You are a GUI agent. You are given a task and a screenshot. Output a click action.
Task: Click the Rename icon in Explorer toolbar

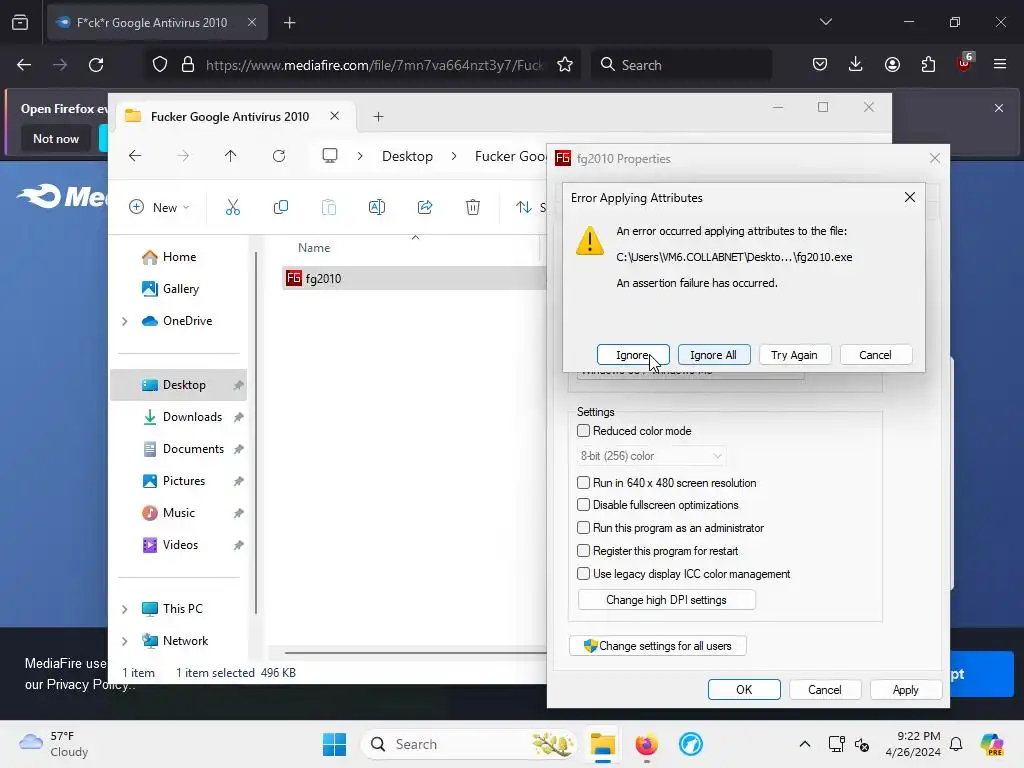click(x=377, y=207)
